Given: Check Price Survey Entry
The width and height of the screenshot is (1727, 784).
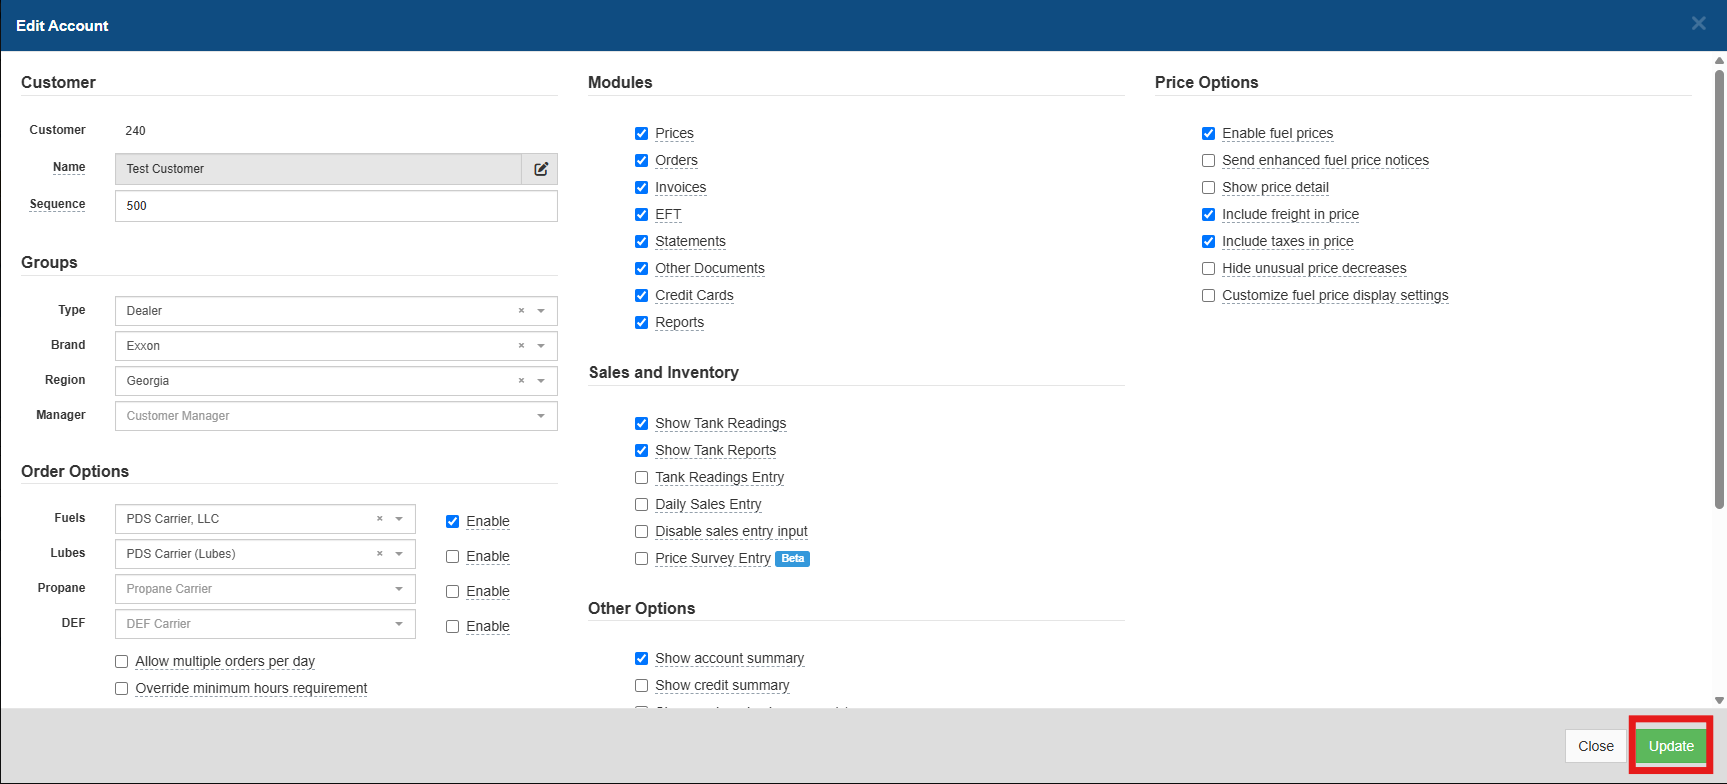Looking at the screenshot, I should (641, 559).
